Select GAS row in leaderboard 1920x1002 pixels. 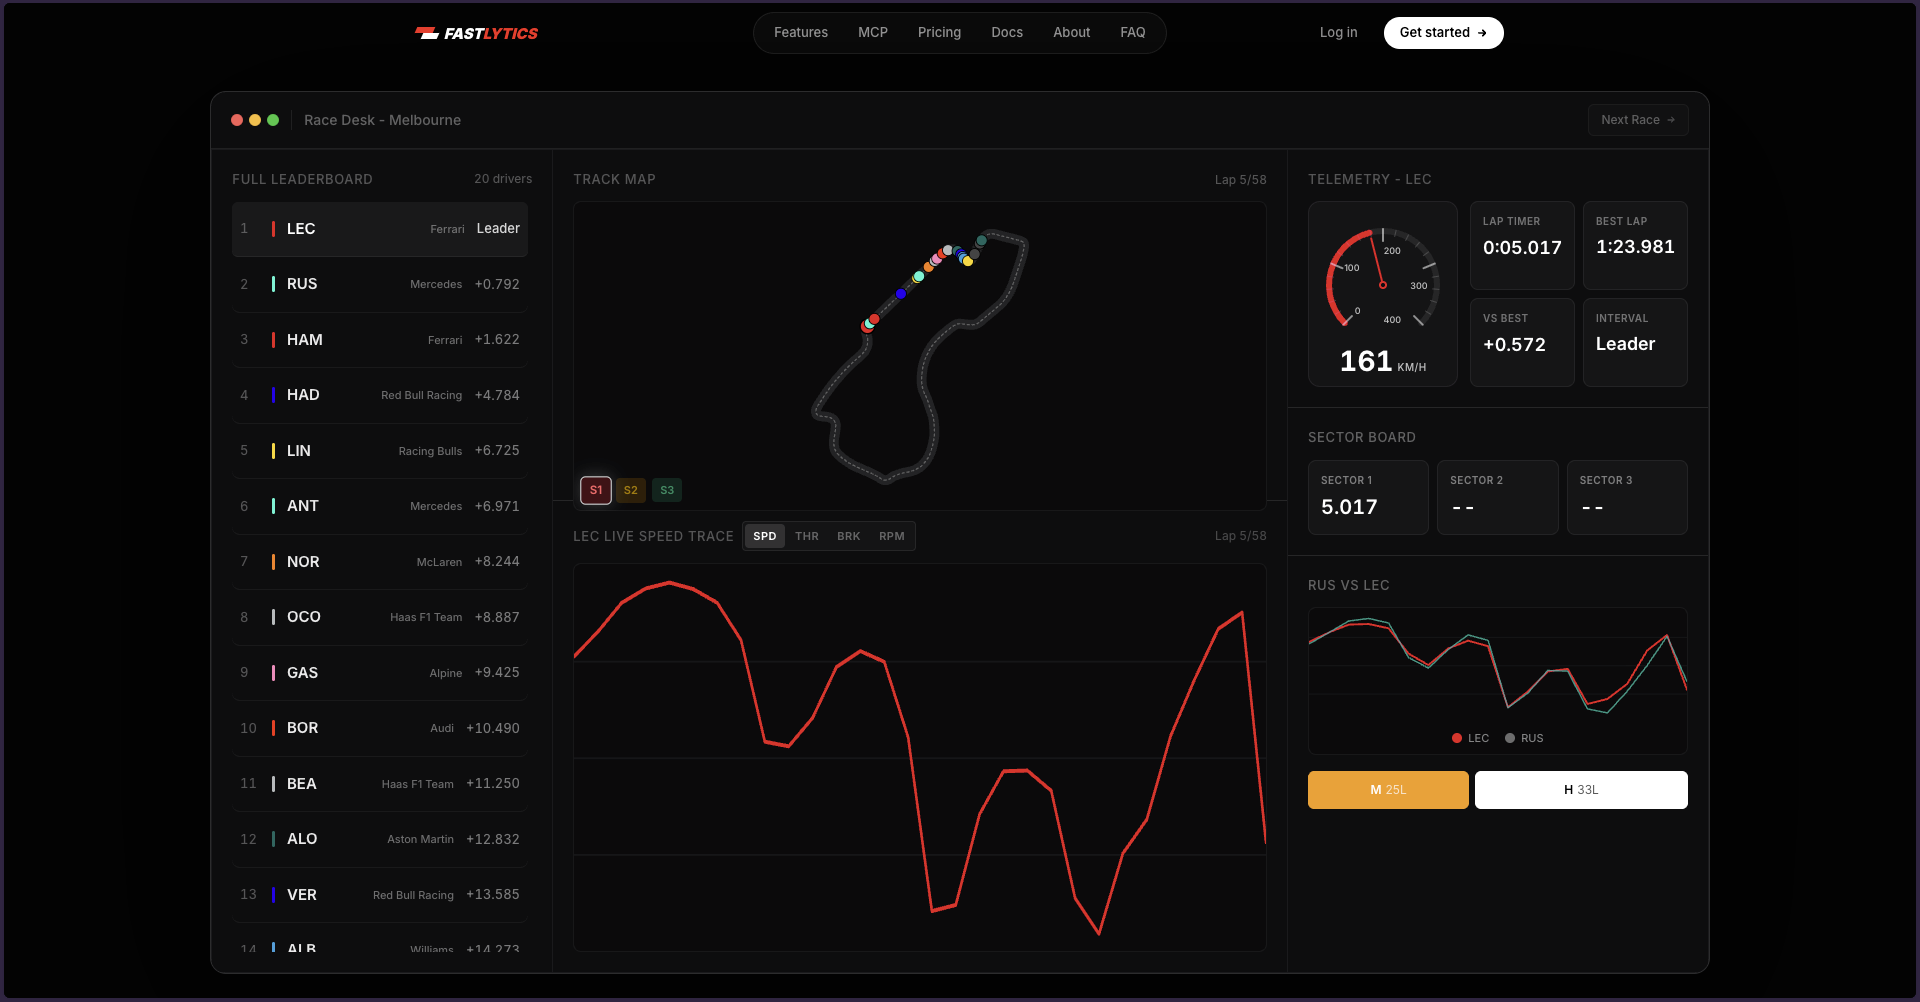click(x=380, y=673)
